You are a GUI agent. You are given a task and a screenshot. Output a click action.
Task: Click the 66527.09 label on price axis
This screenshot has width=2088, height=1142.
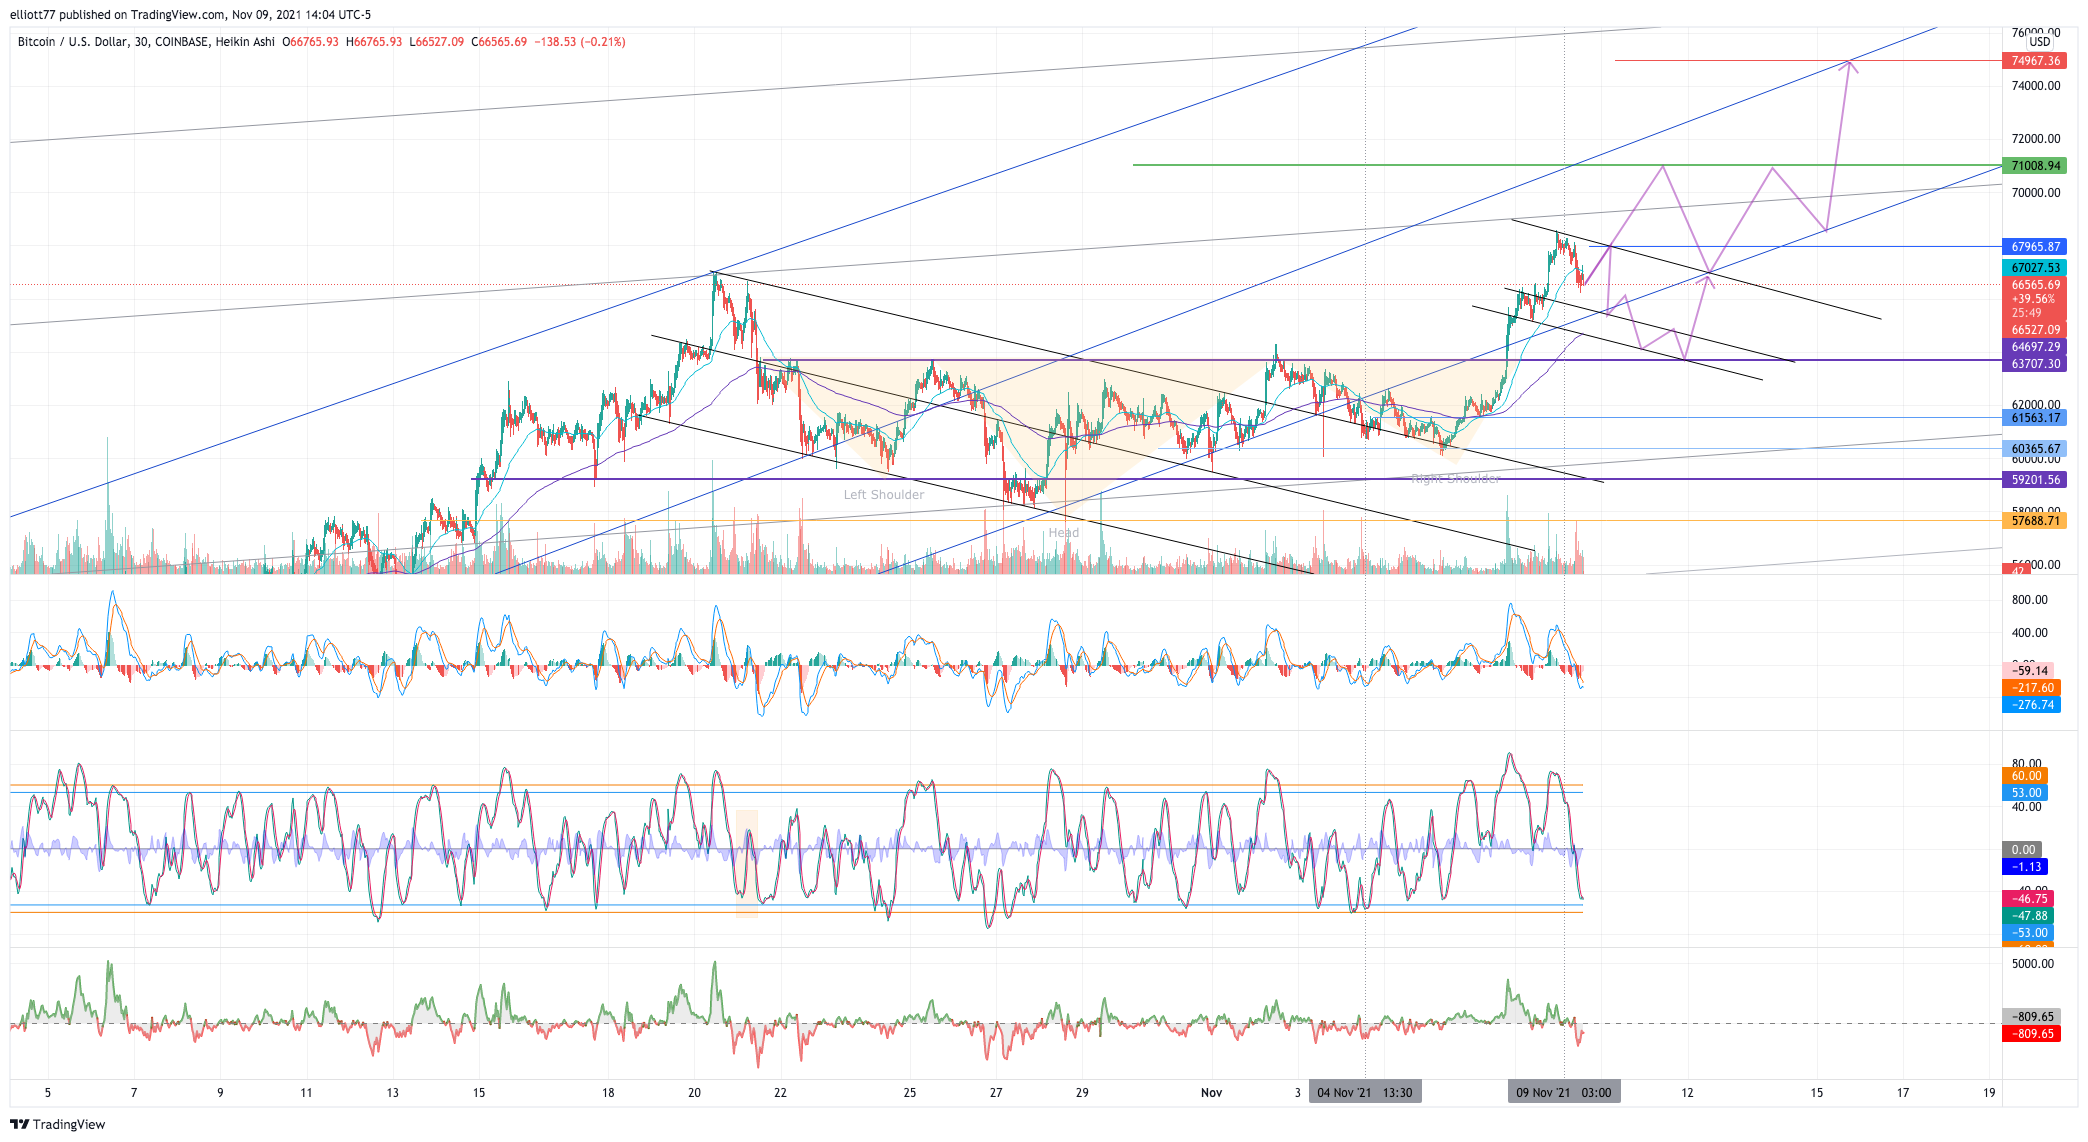(2034, 330)
